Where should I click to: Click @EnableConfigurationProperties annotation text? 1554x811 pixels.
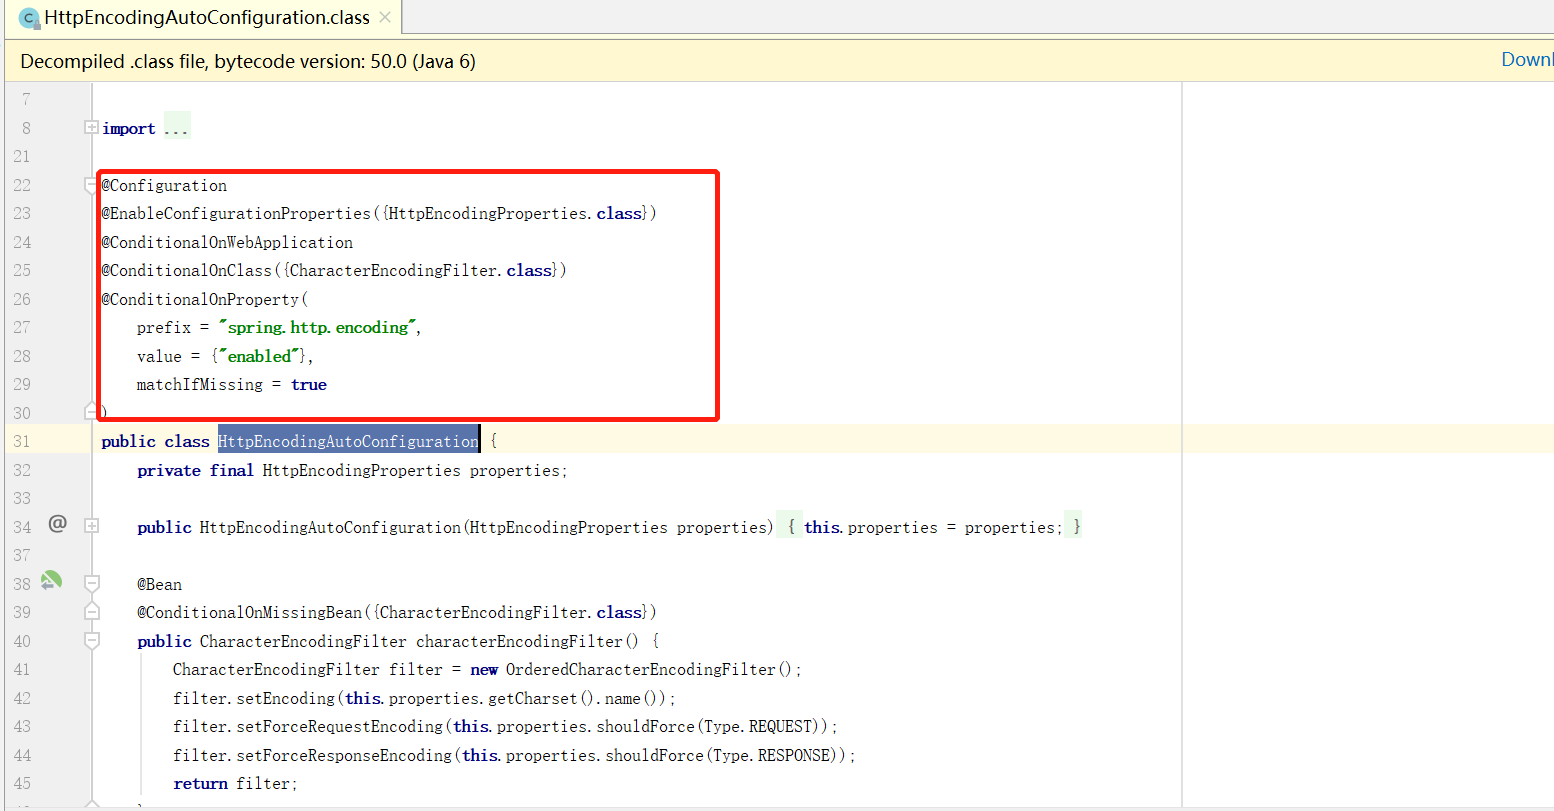click(x=236, y=214)
